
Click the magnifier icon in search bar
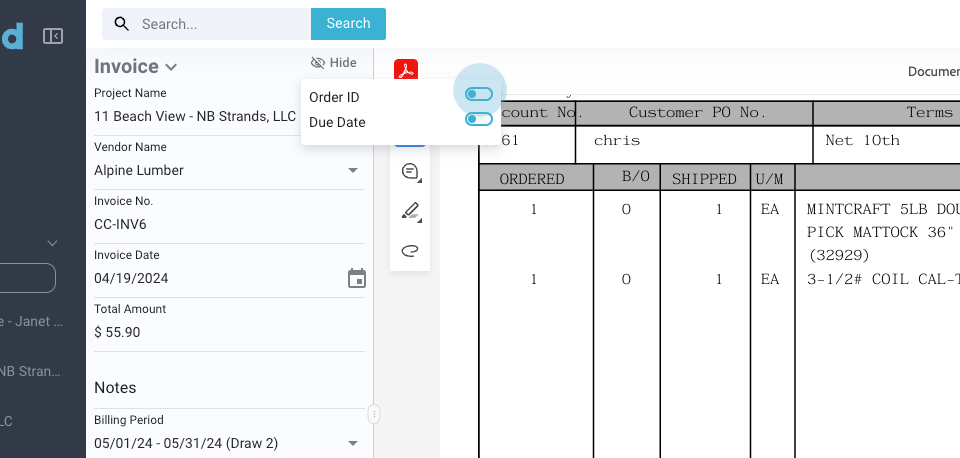(x=121, y=24)
